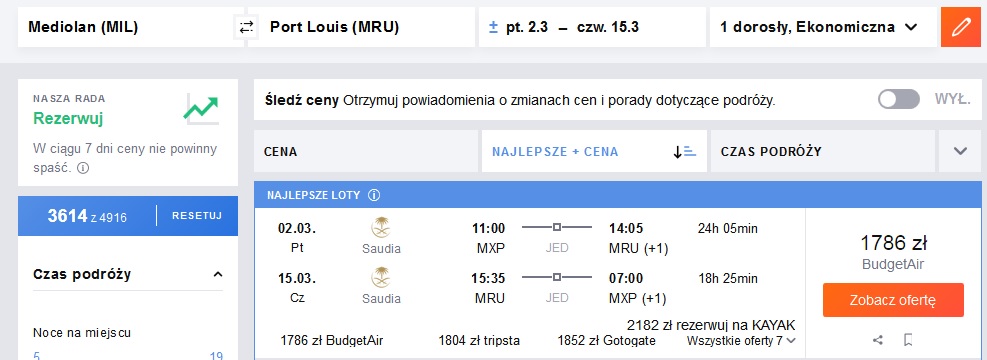Collapse the Czas podróży filter section
The image size is (987, 360).
[218, 274]
